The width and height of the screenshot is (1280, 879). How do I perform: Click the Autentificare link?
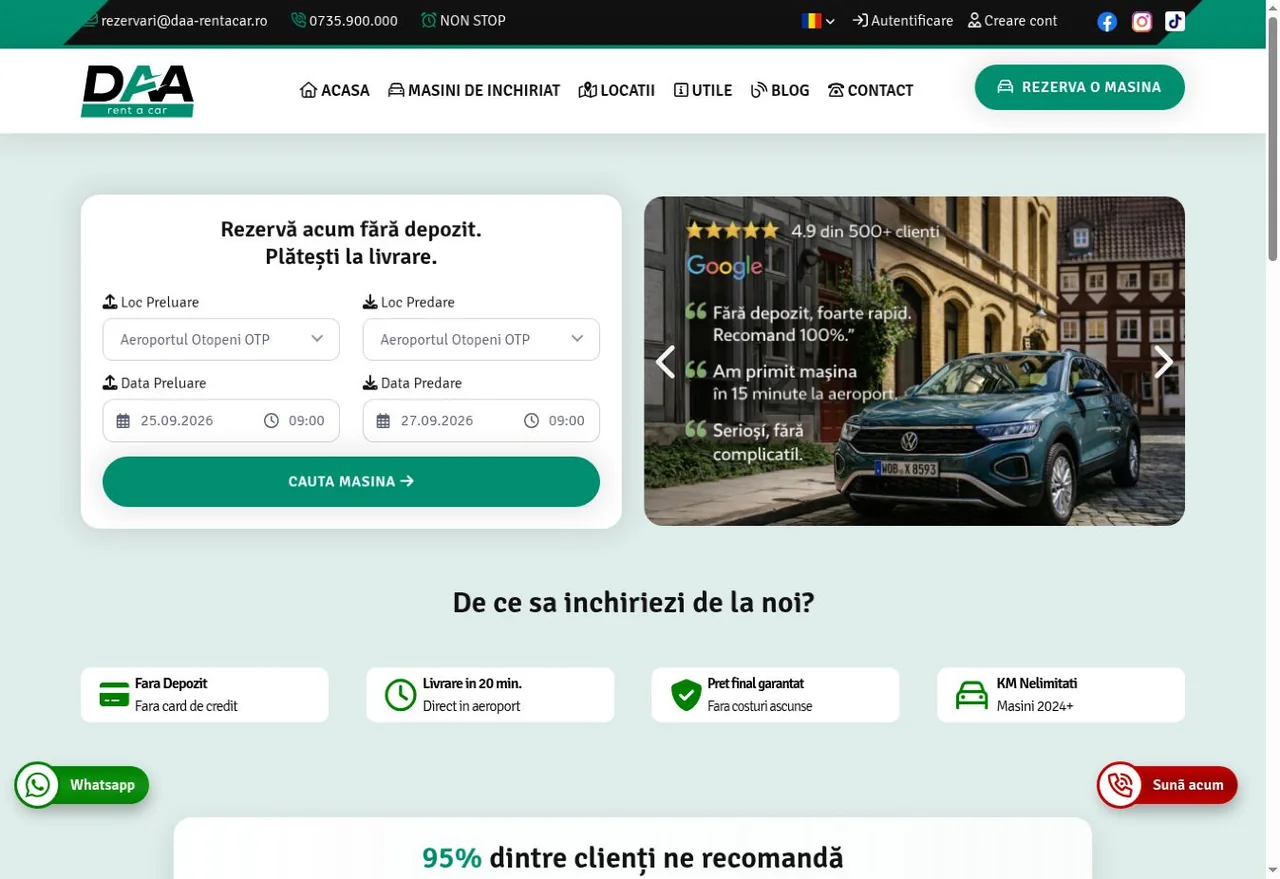point(903,21)
